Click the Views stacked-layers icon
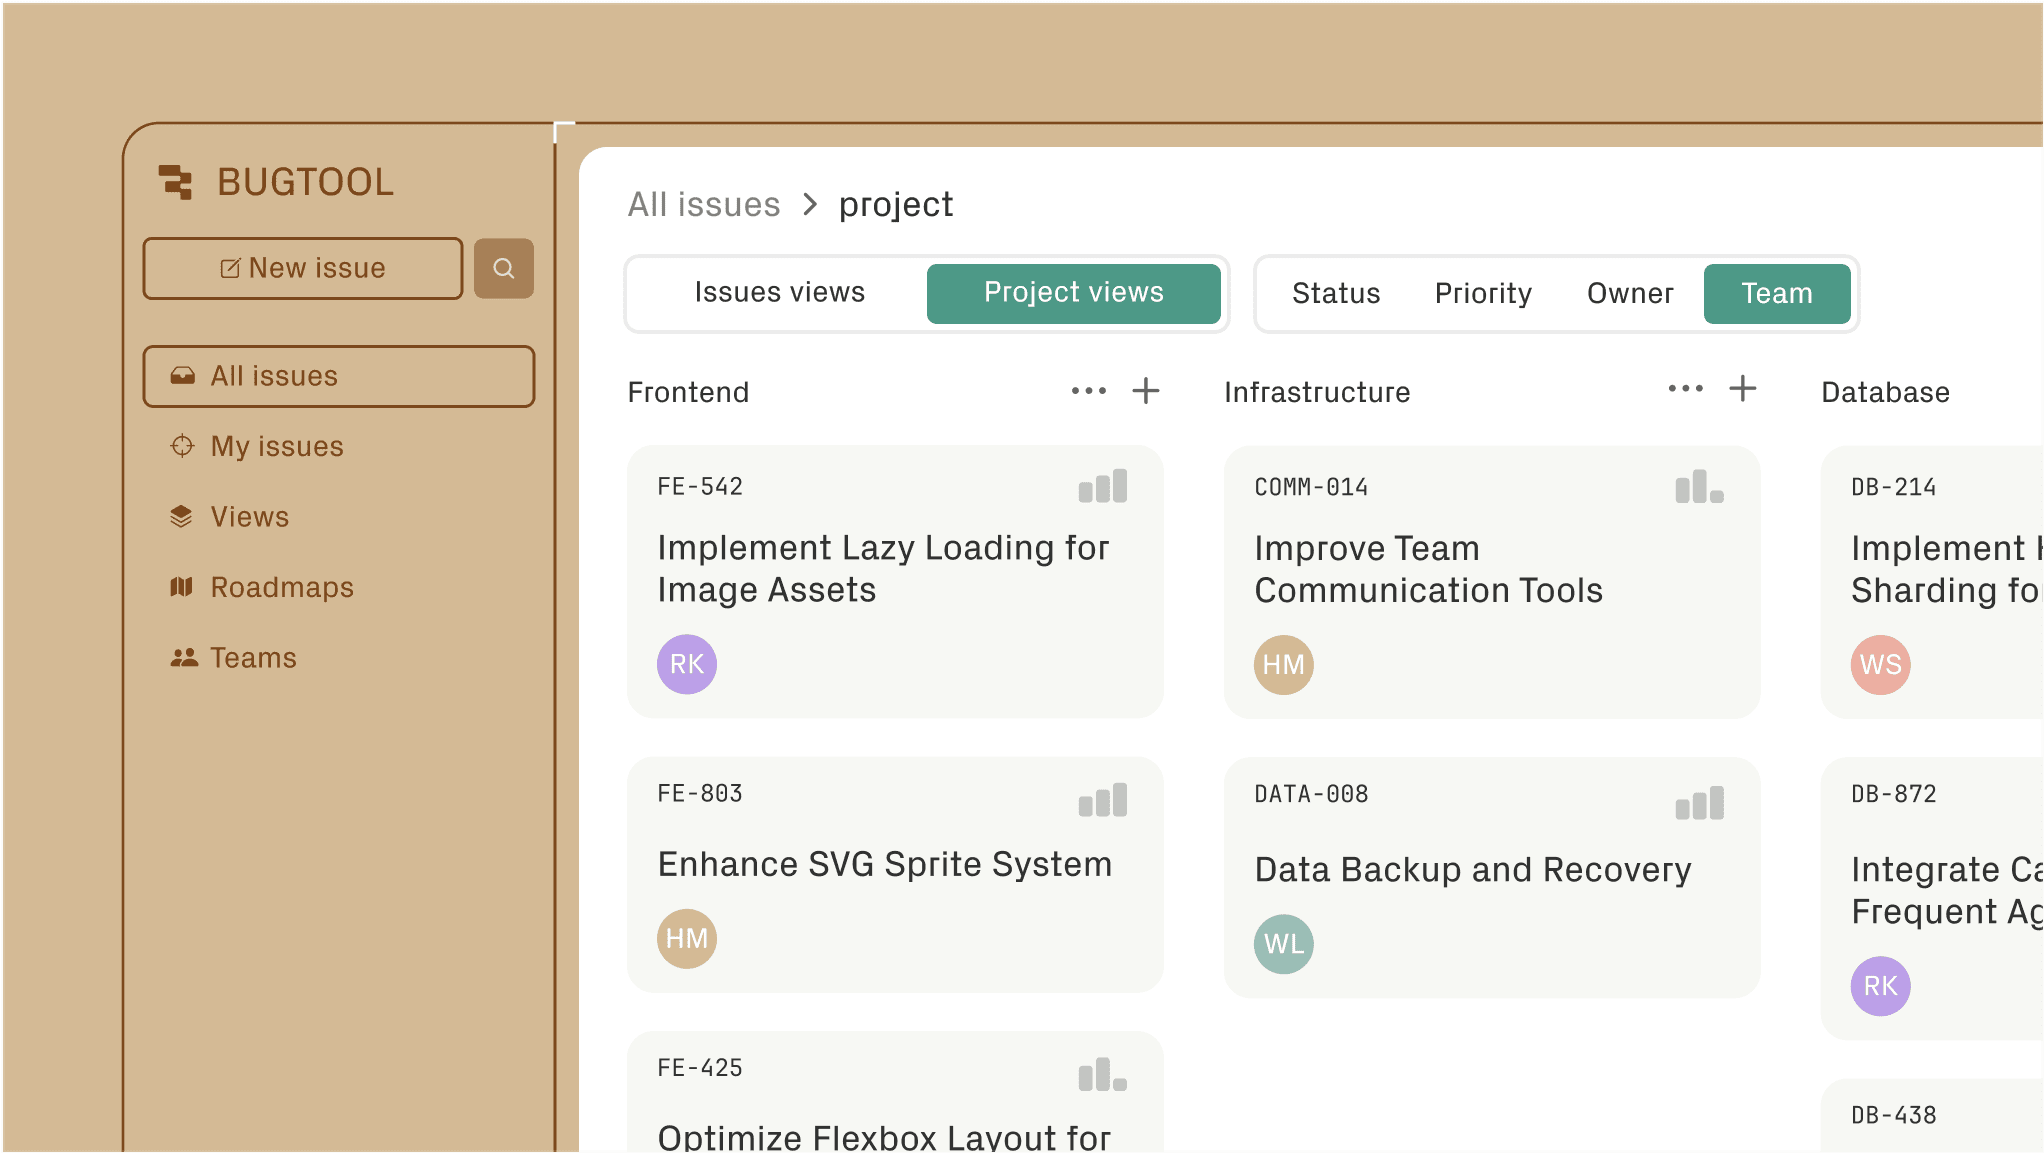 click(x=181, y=516)
